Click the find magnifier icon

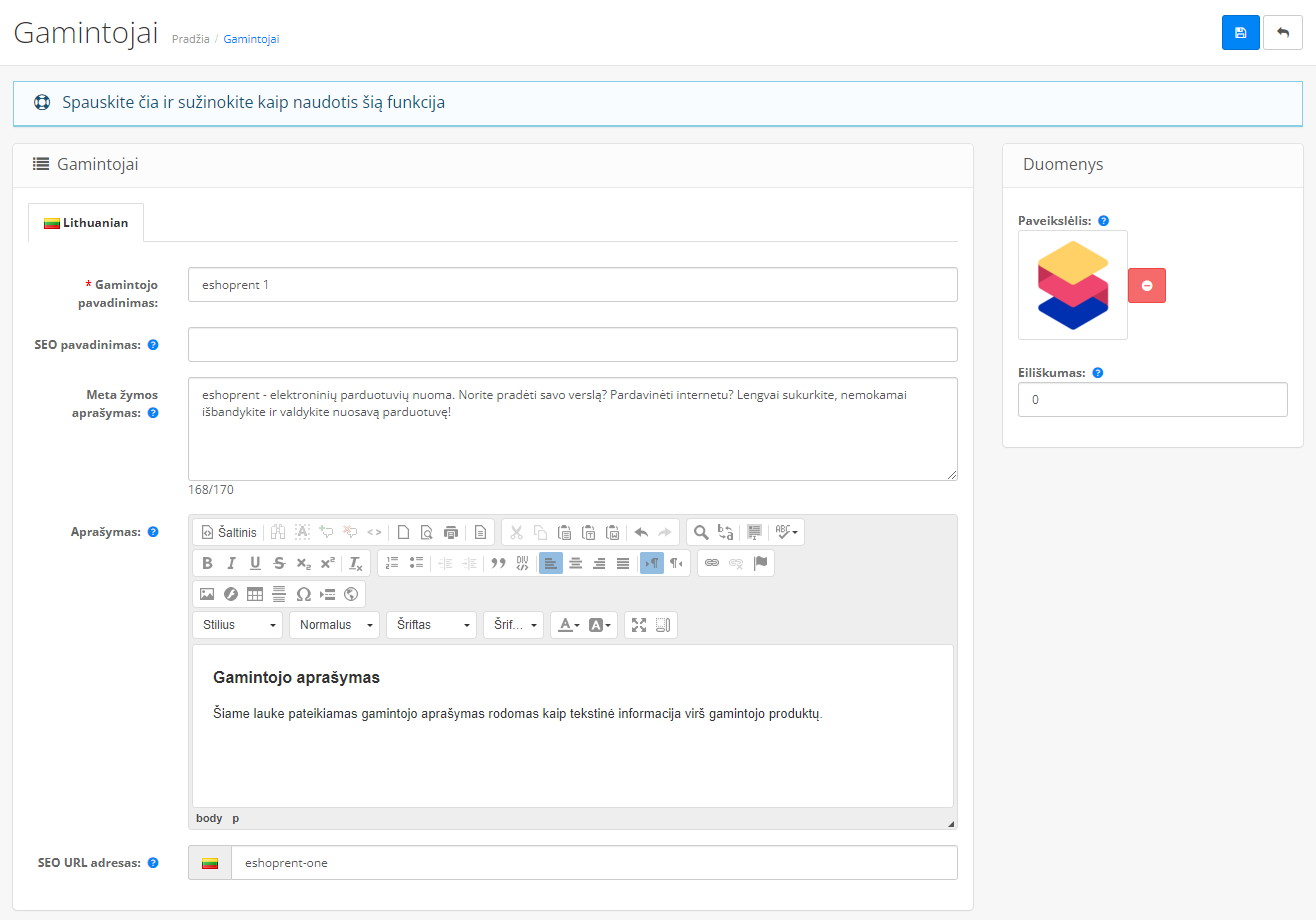coord(701,532)
